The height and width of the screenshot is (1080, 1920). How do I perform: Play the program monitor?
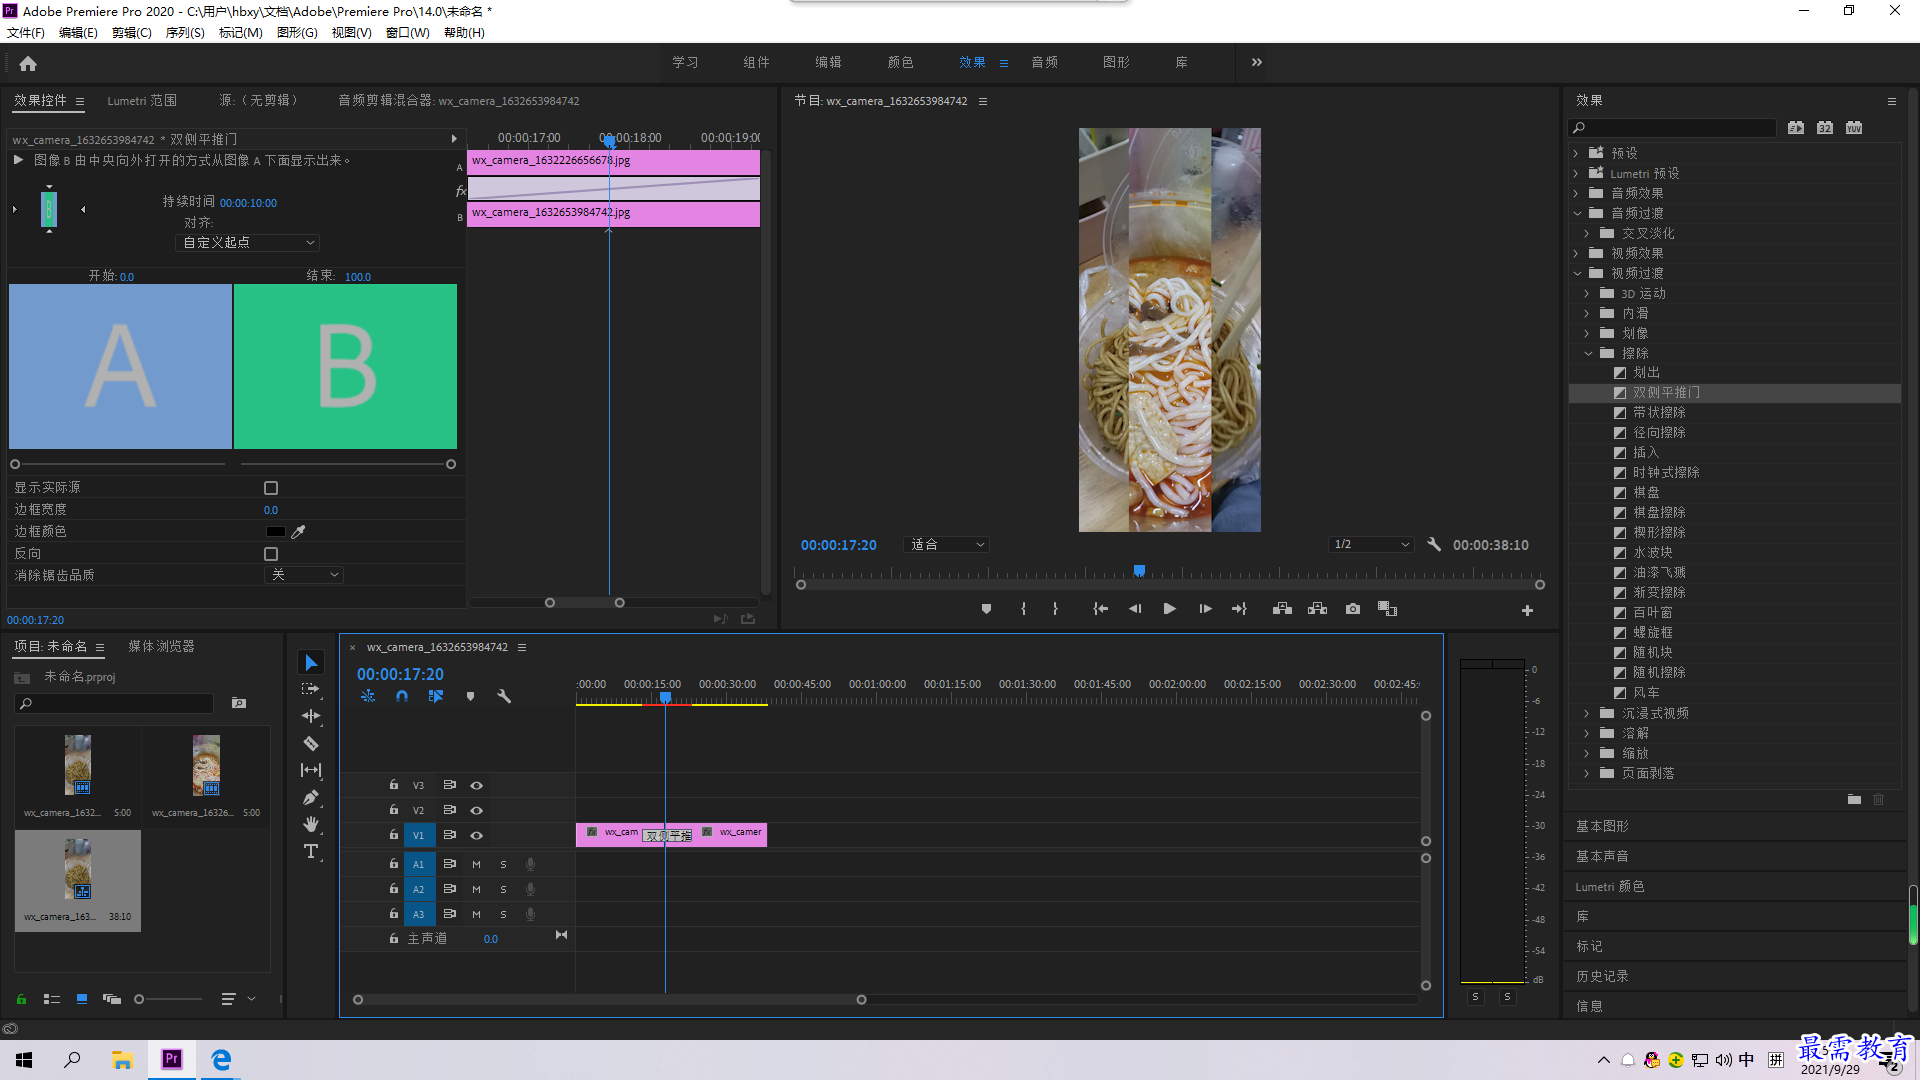[1169, 609]
